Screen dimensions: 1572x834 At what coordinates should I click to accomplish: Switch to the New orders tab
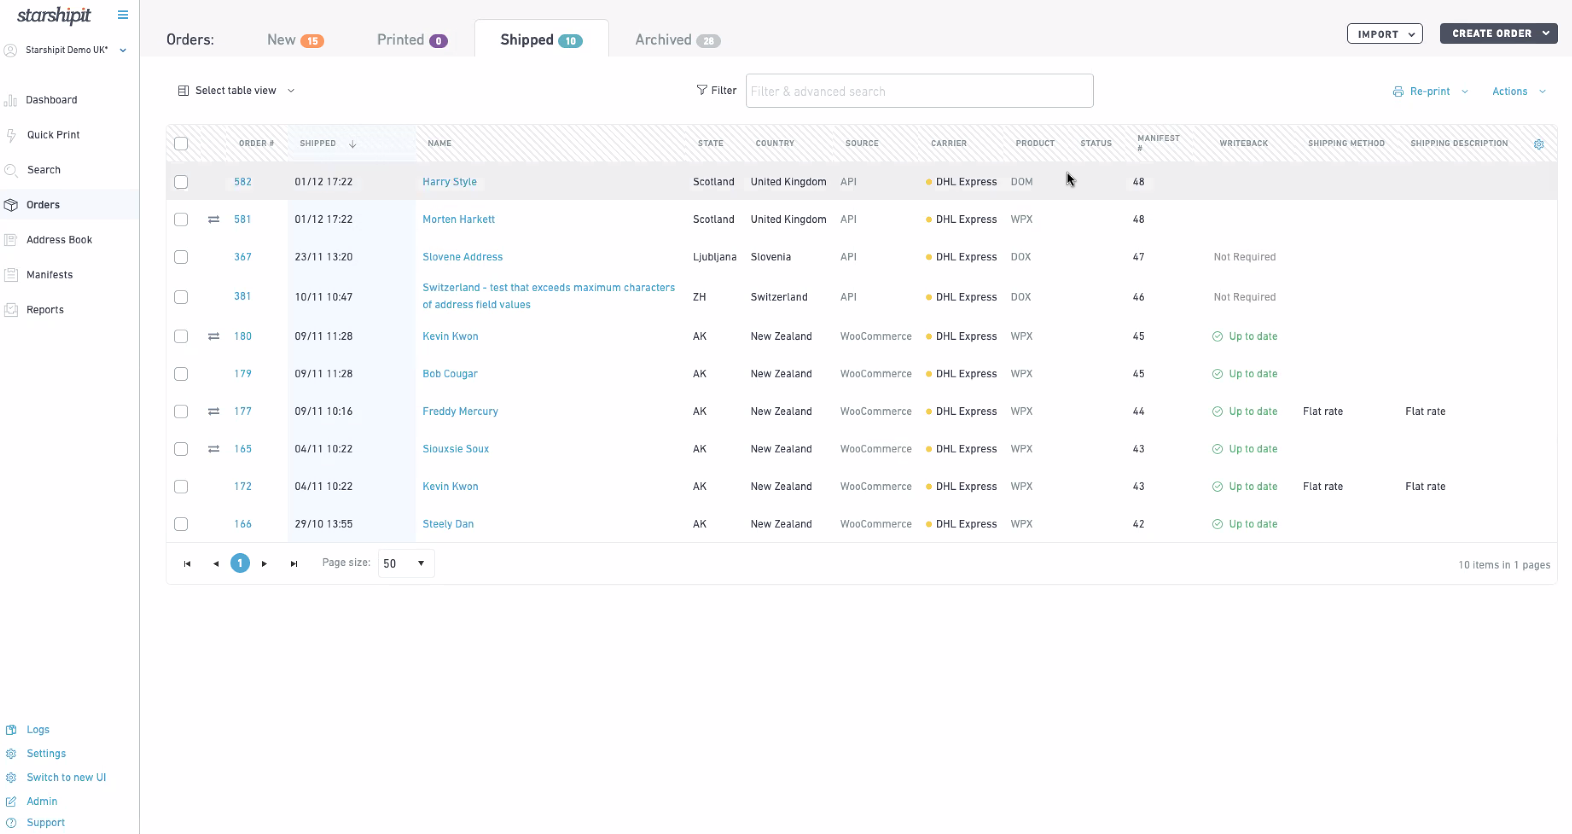click(294, 40)
